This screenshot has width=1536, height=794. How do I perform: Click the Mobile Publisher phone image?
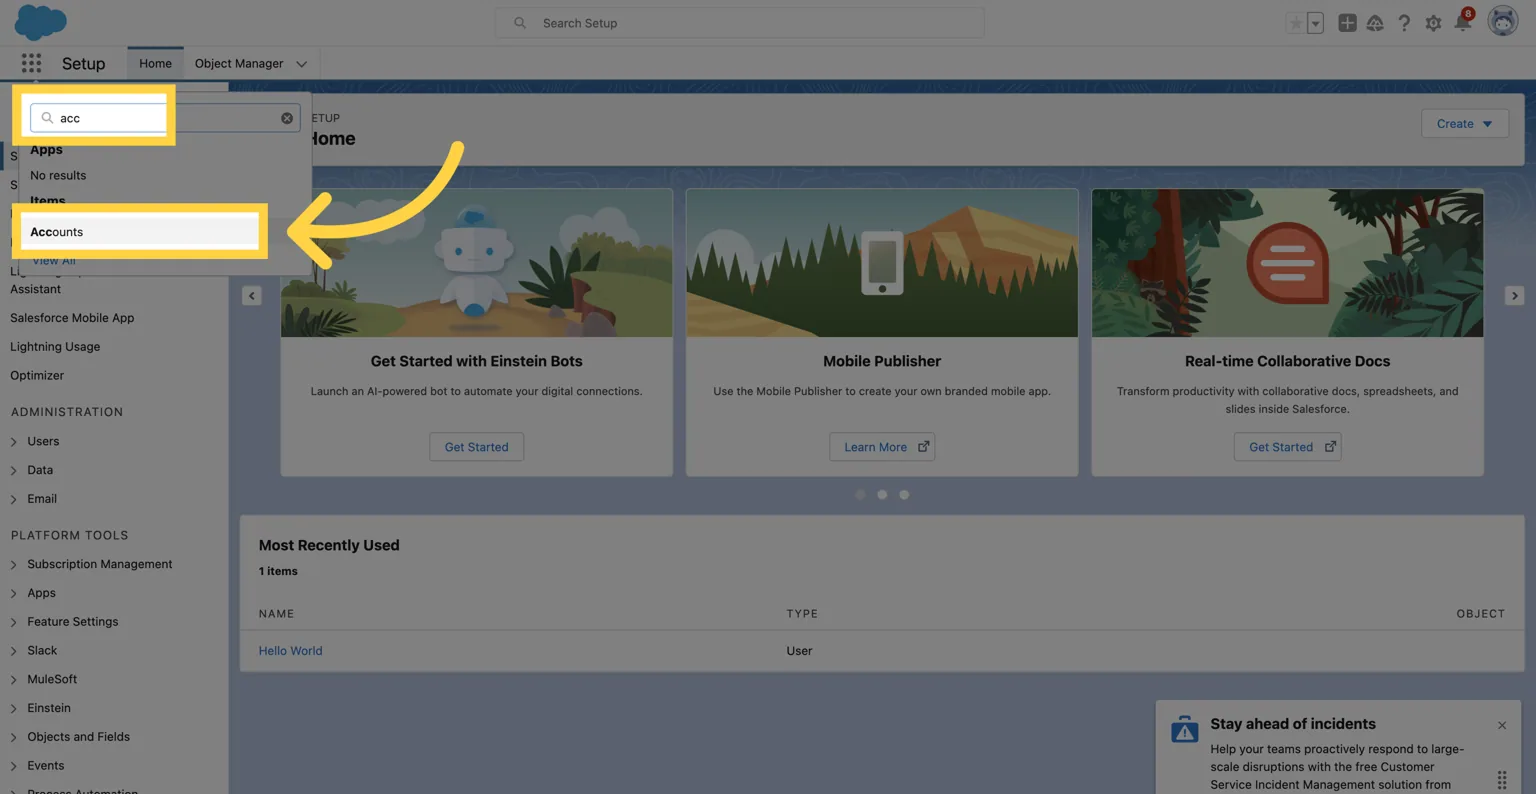click(x=882, y=263)
